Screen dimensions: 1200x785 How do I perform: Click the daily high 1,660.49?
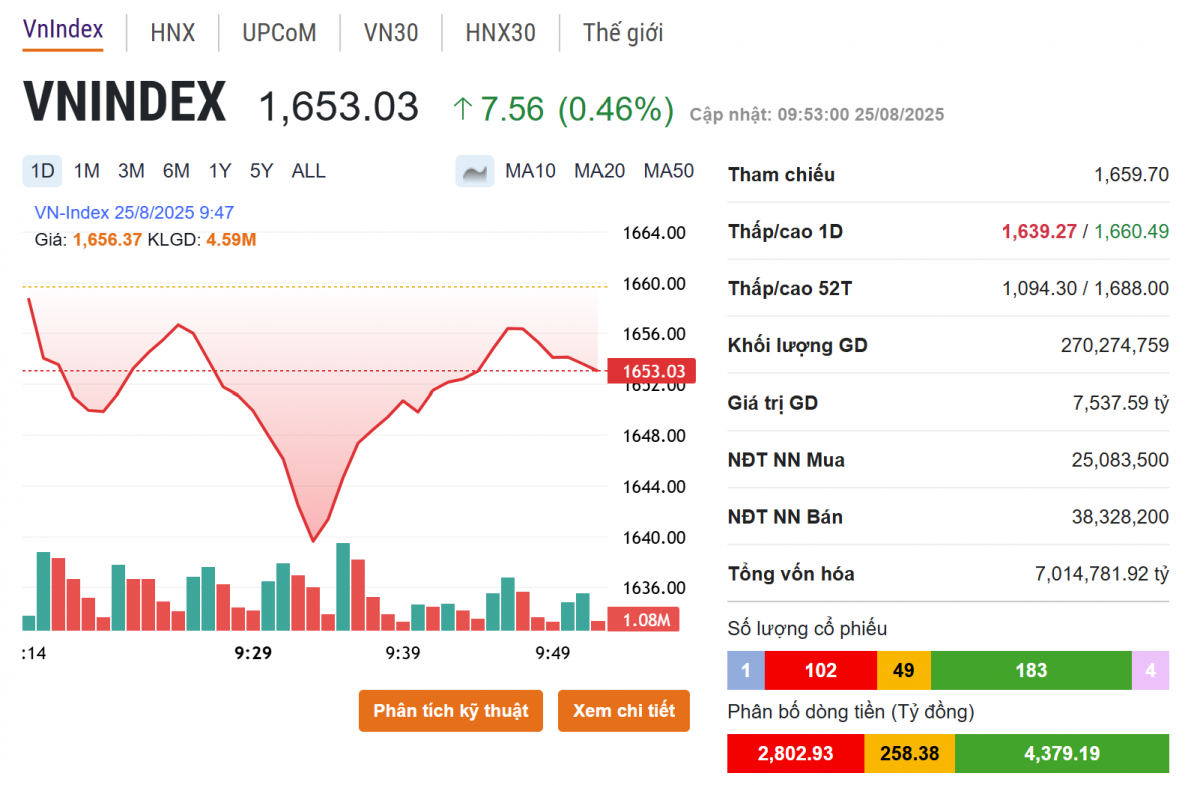point(1131,232)
